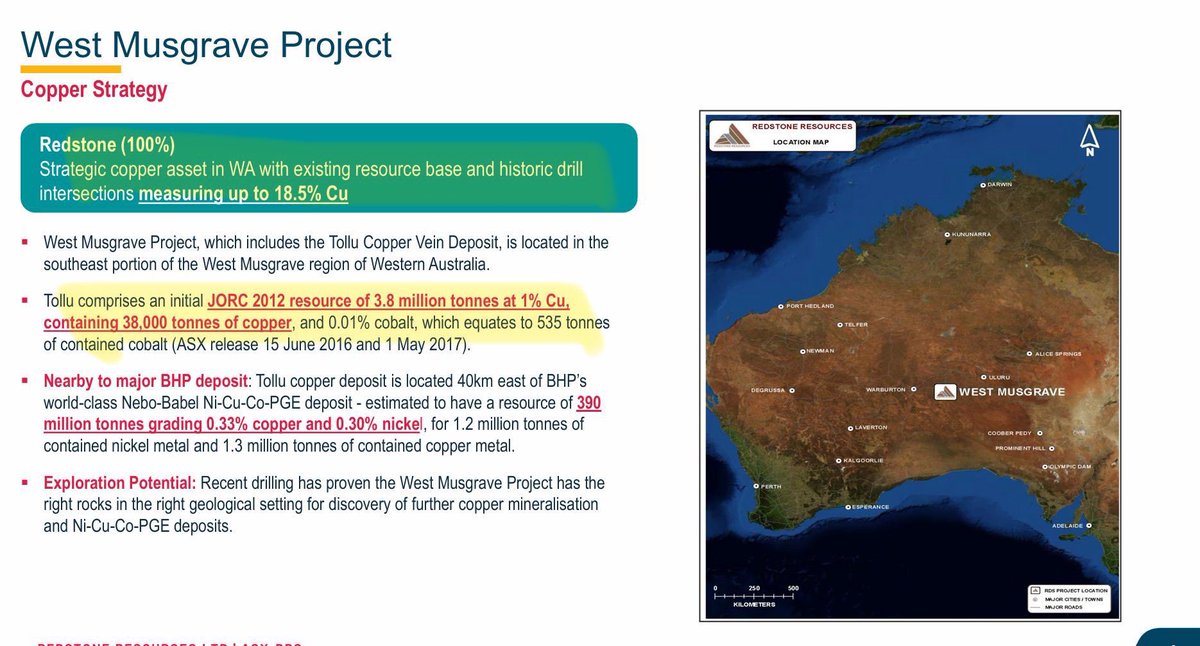Viewport: 1200px width, 646px height.
Task: Click the Port Hedland marker on map
Action: (x=782, y=306)
